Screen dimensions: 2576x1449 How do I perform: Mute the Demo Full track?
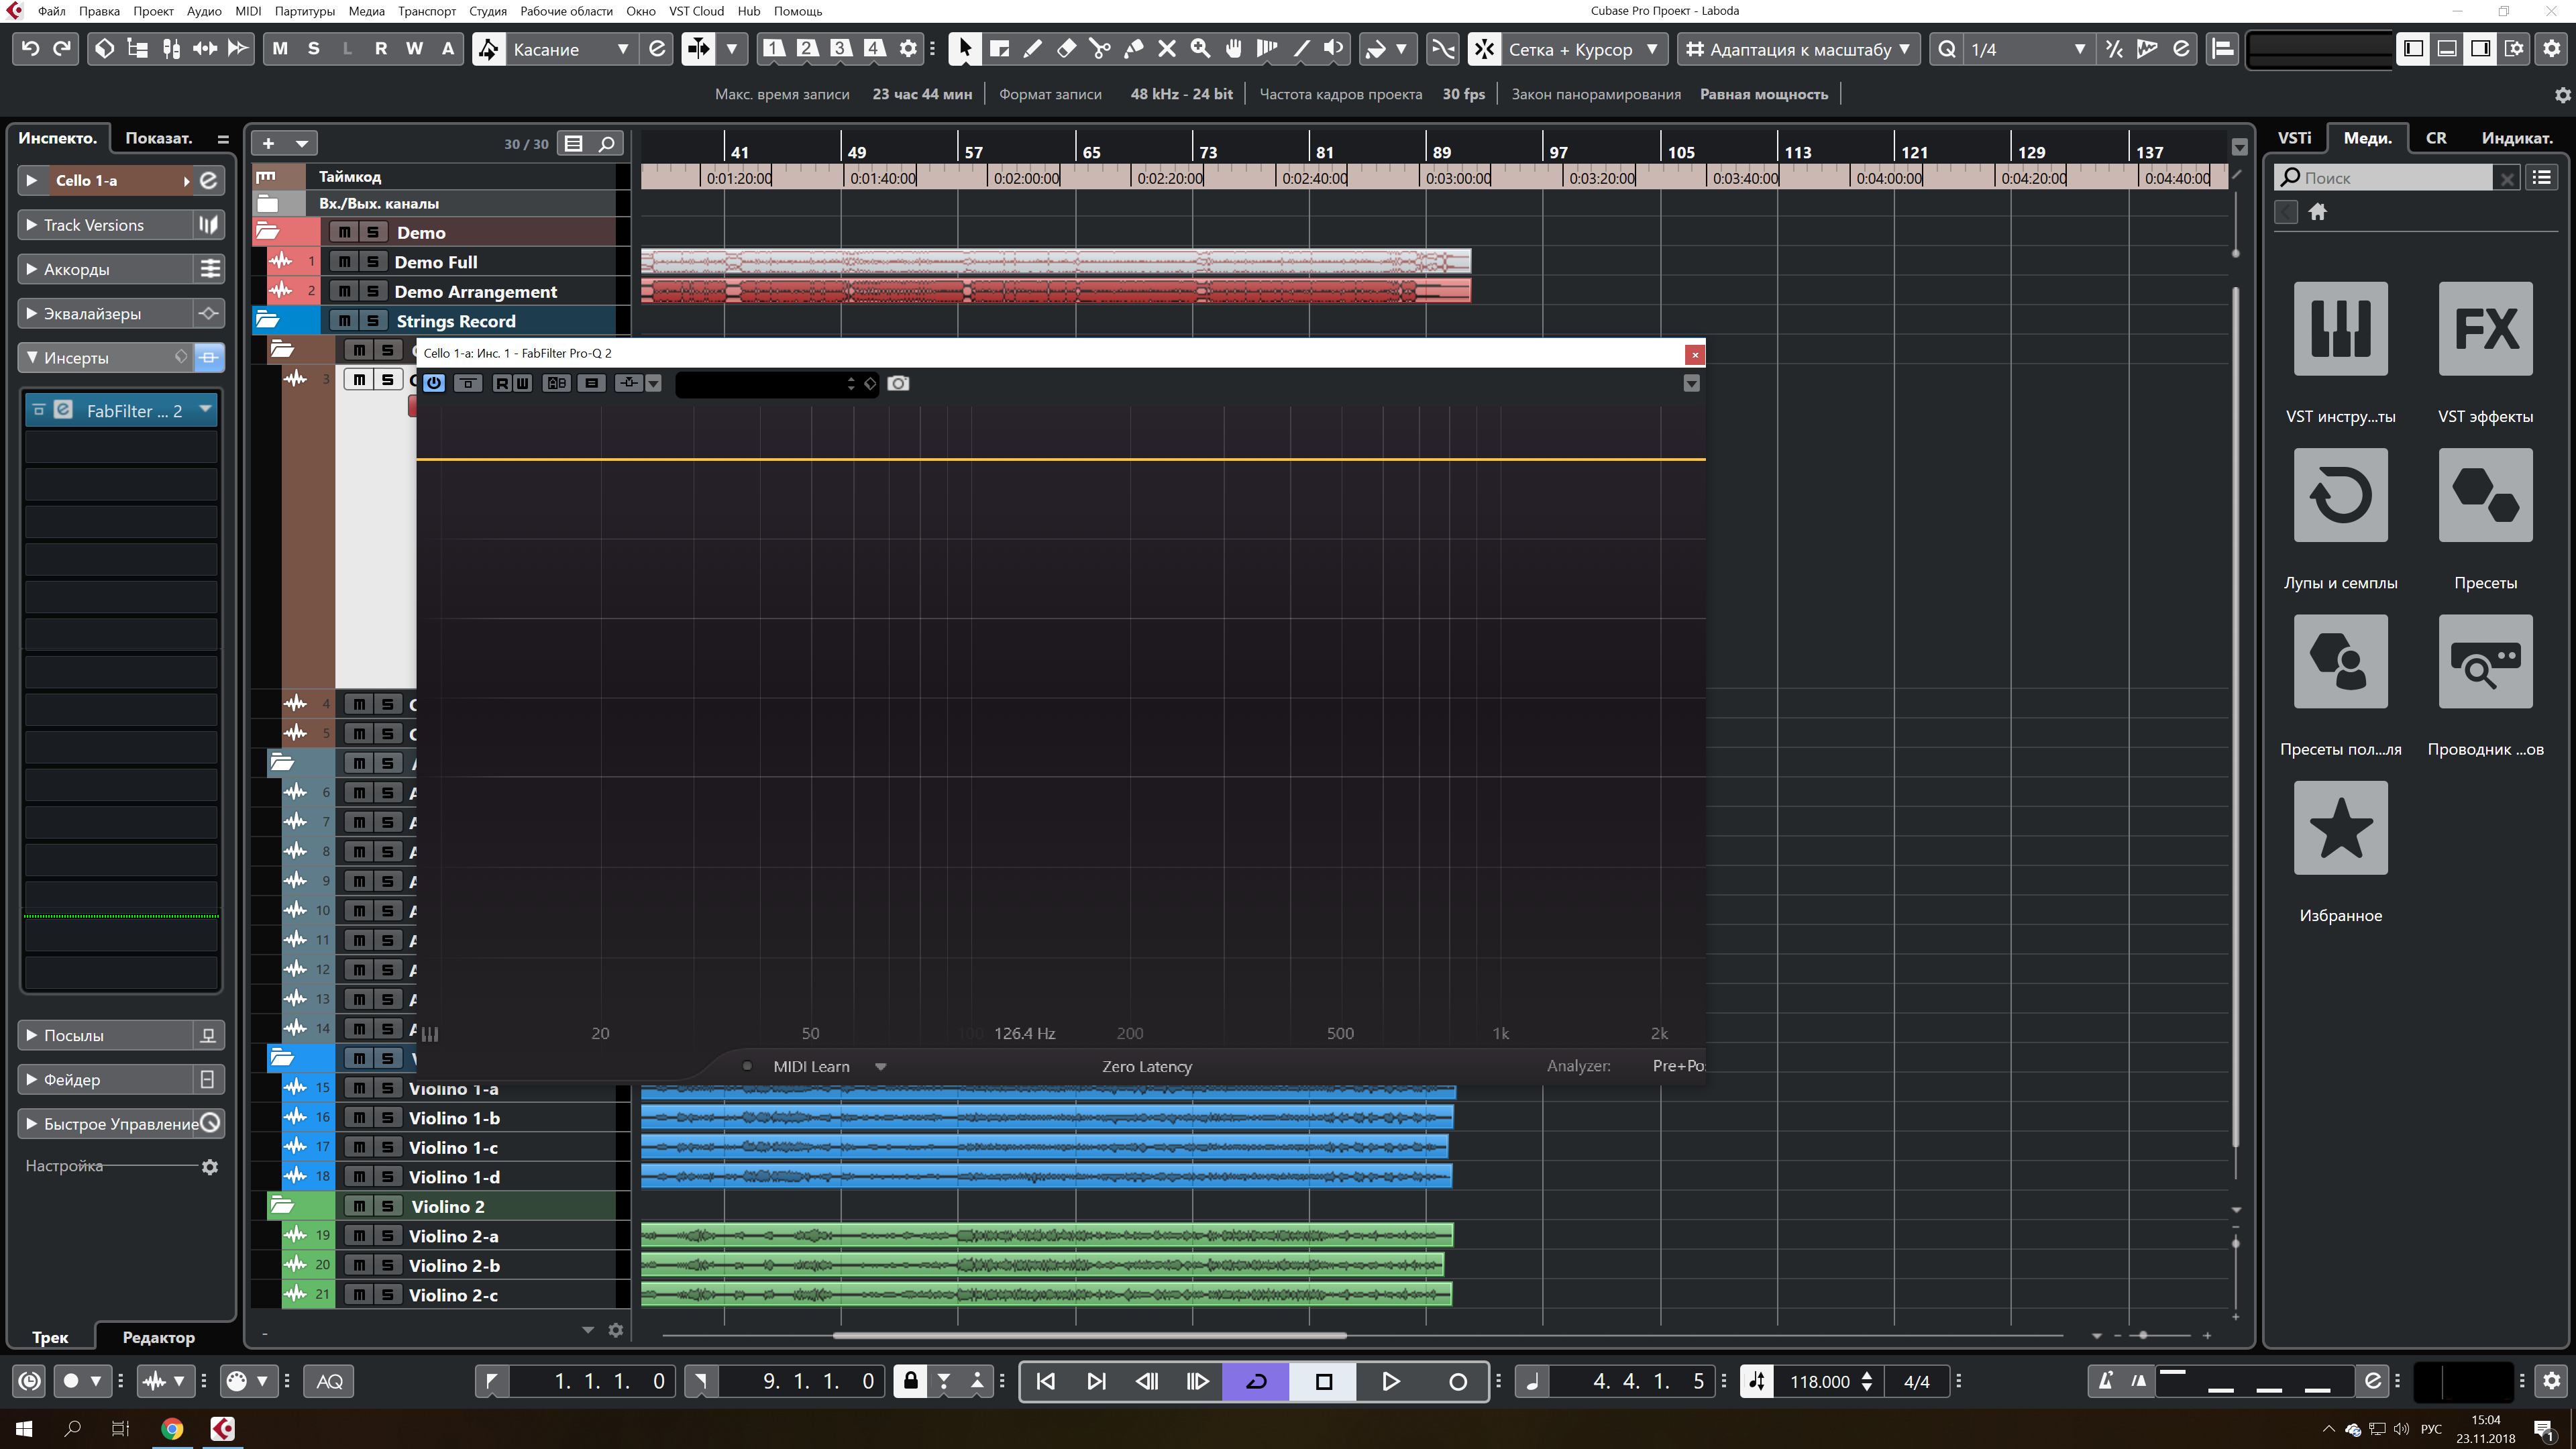pos(344,262)
